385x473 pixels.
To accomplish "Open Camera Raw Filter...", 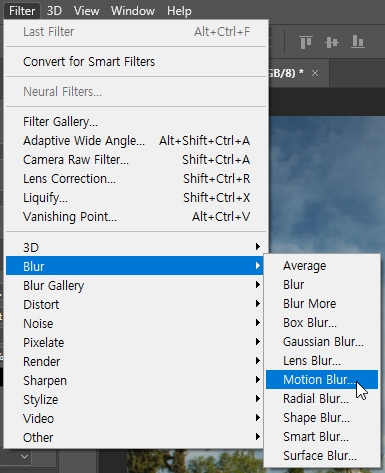I will click(136, 160).
